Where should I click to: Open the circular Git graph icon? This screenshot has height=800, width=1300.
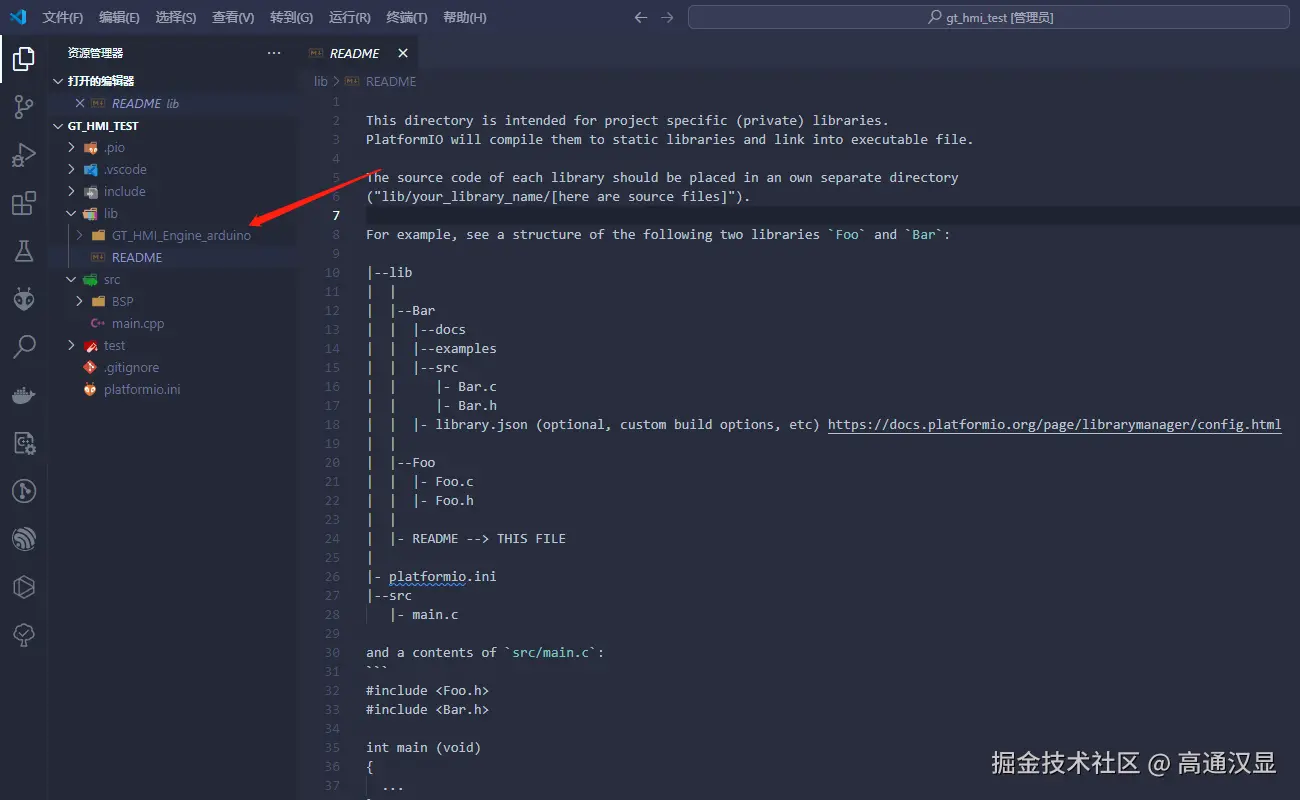tap(24, 491)
